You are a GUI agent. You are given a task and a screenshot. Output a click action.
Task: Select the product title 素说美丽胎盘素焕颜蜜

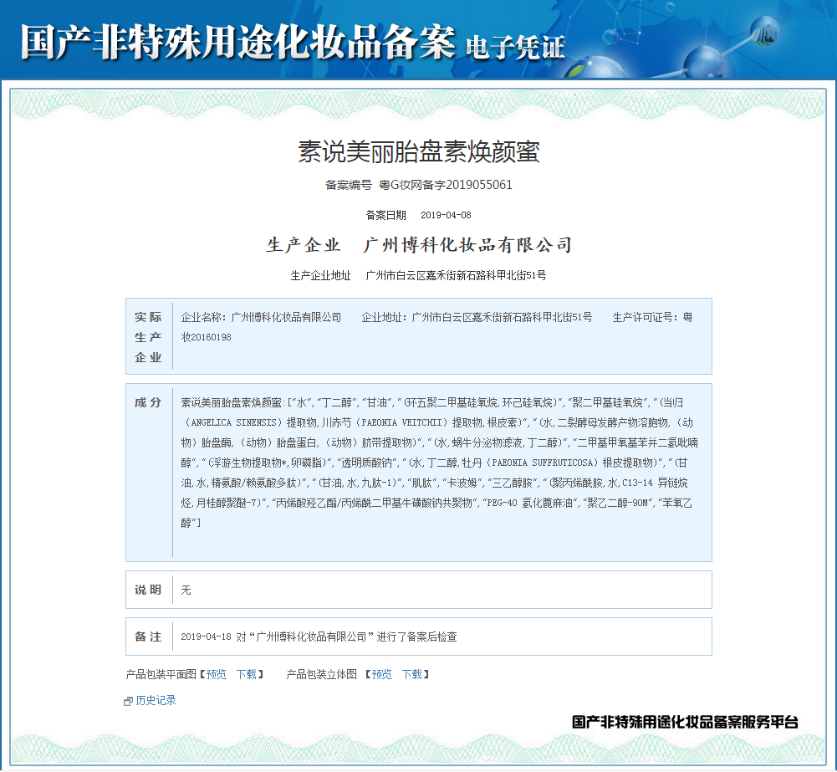click(418, 152)
